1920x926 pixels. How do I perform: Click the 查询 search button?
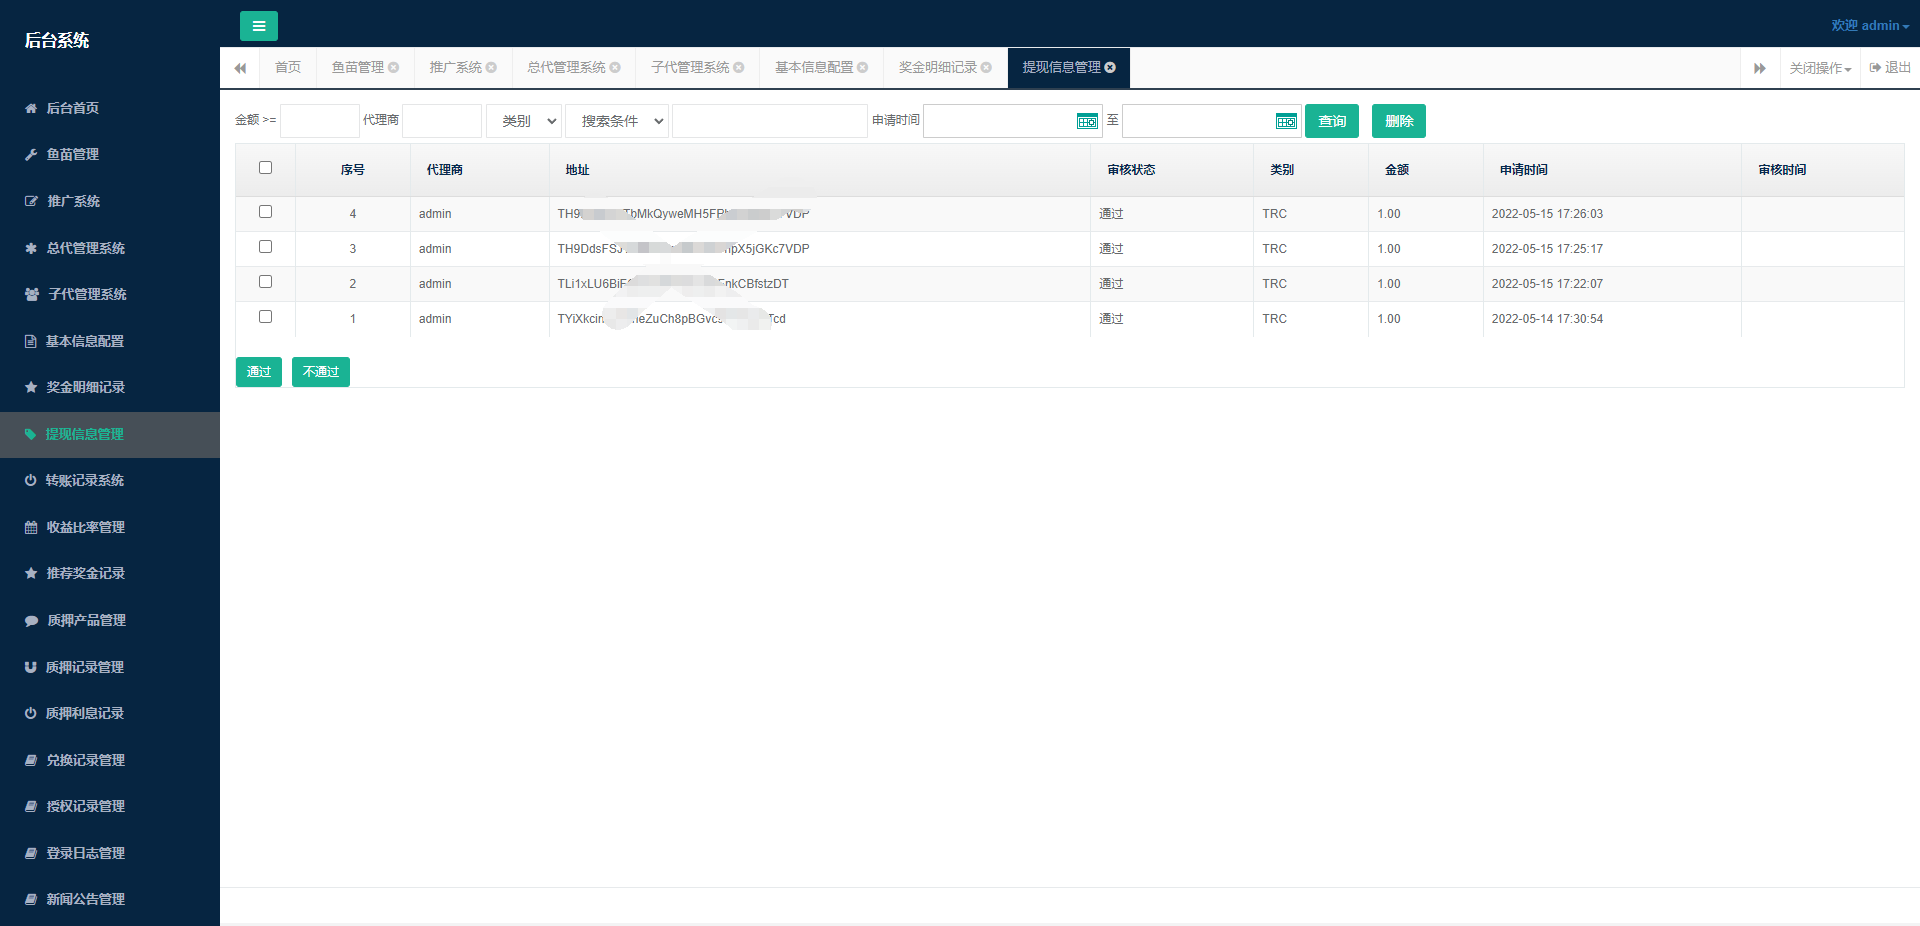[x=1332, y=121]
